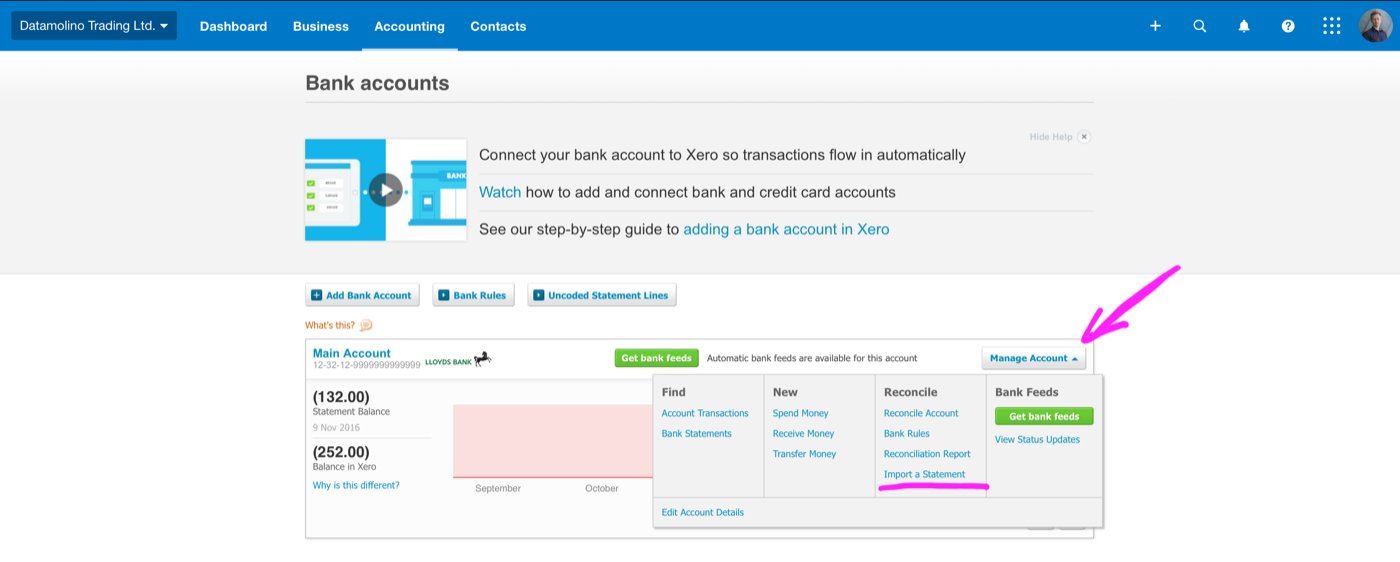1400x562 pixels.
Task: Open Uncoded Statement Lines
Action: click(602, 295)
